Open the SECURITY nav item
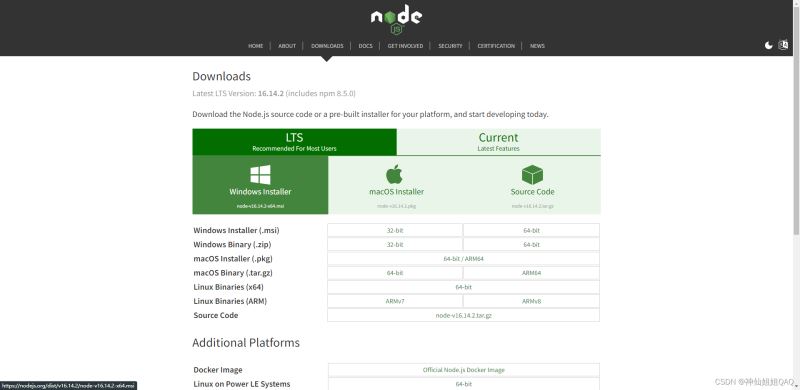 [450, 46]
